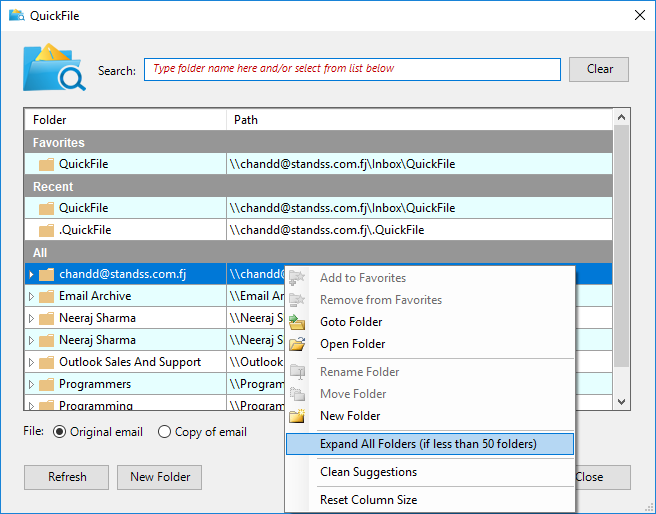Expand the Email Archive tree node

31,296
